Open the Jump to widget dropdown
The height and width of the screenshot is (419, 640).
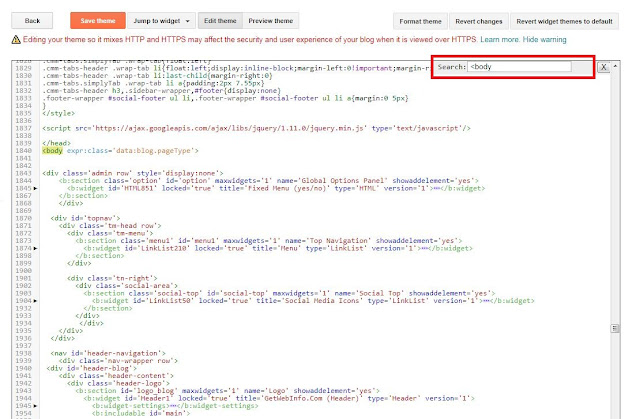[x=161, y=21]
